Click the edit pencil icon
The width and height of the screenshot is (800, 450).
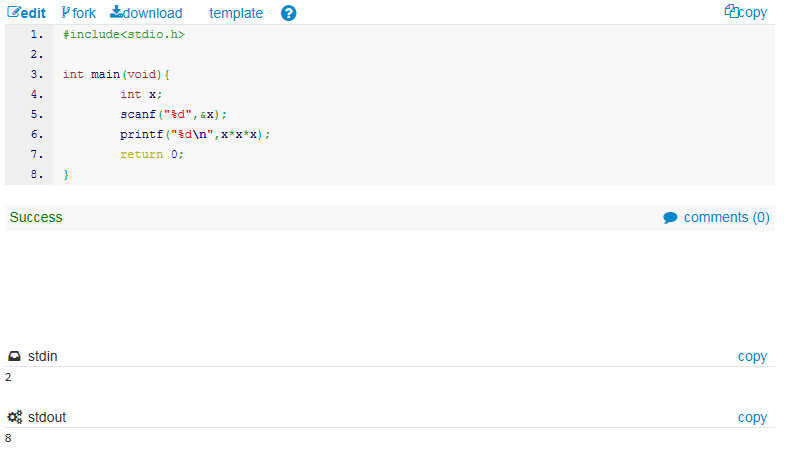[15, 13]
